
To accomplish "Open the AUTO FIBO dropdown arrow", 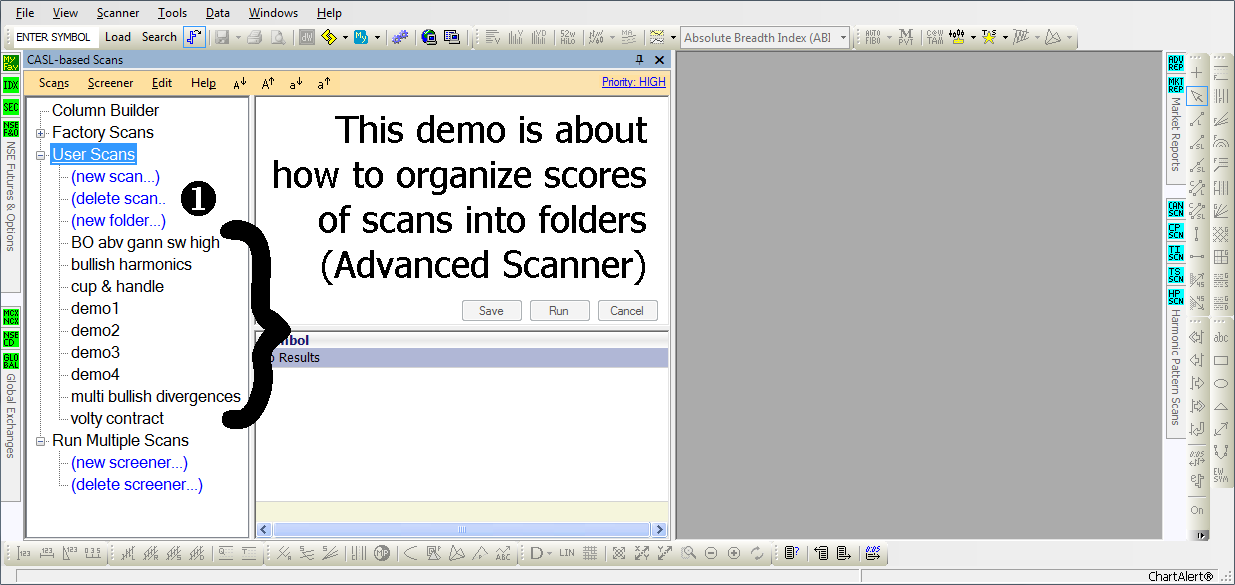I will pos(889,38).
